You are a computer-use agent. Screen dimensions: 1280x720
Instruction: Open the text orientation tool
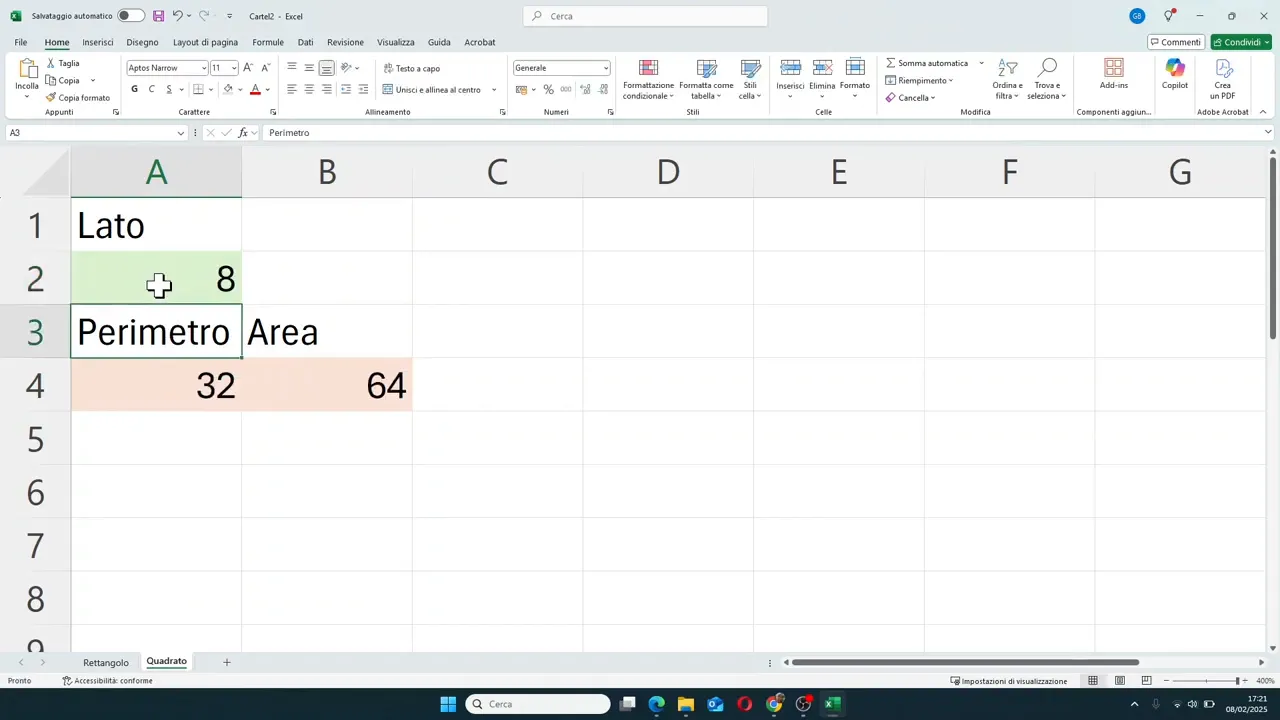(x=346, y=67)
